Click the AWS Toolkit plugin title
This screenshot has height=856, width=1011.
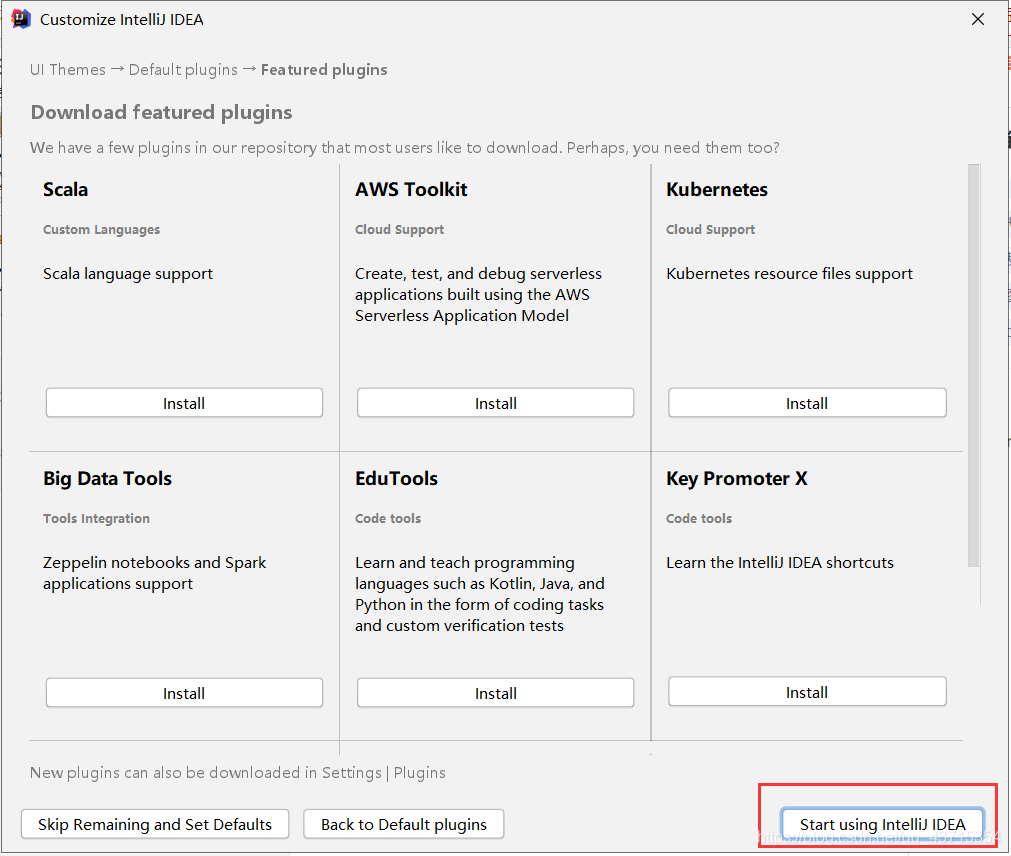(x=411, y=190)
